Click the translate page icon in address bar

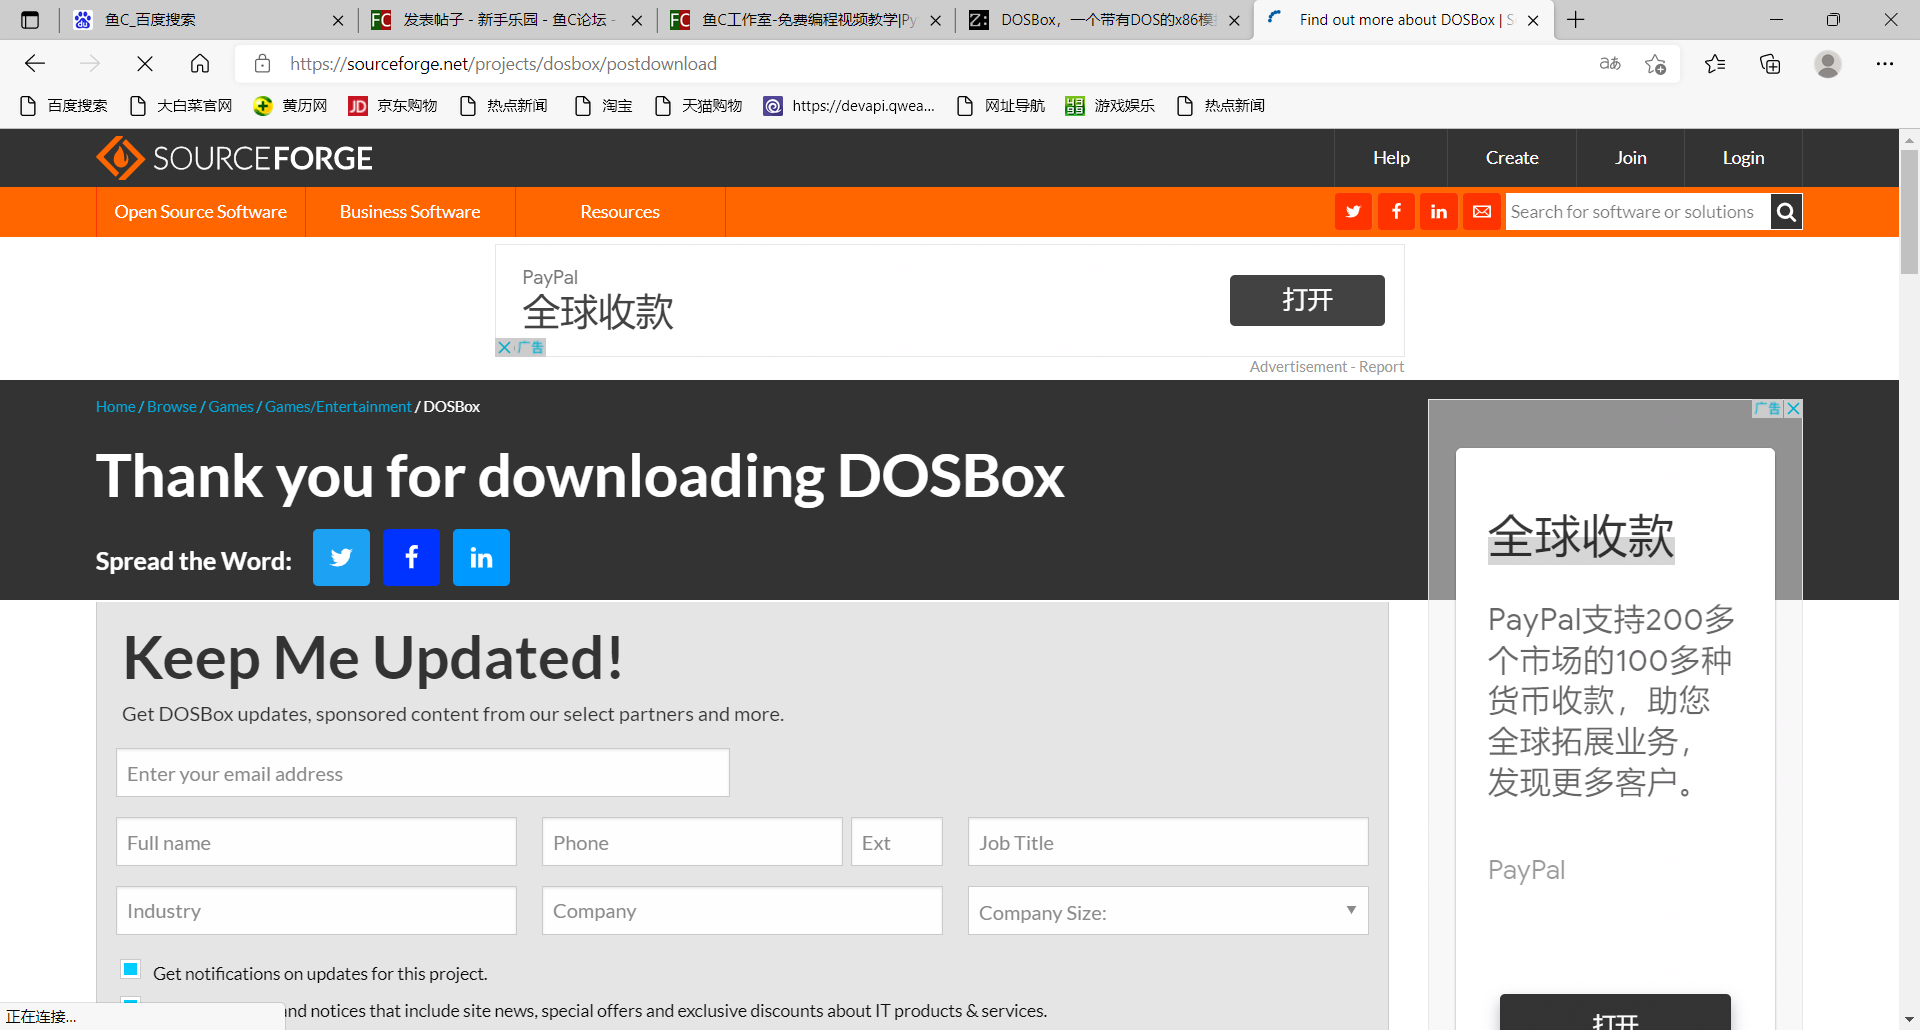[1610, 64]
